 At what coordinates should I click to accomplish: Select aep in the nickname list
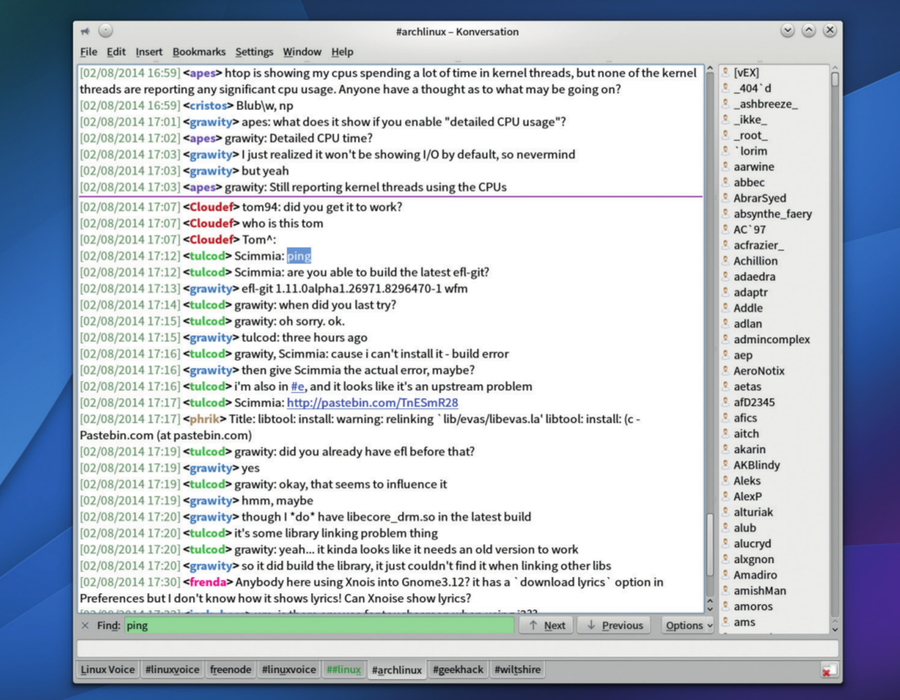[743, 355]
